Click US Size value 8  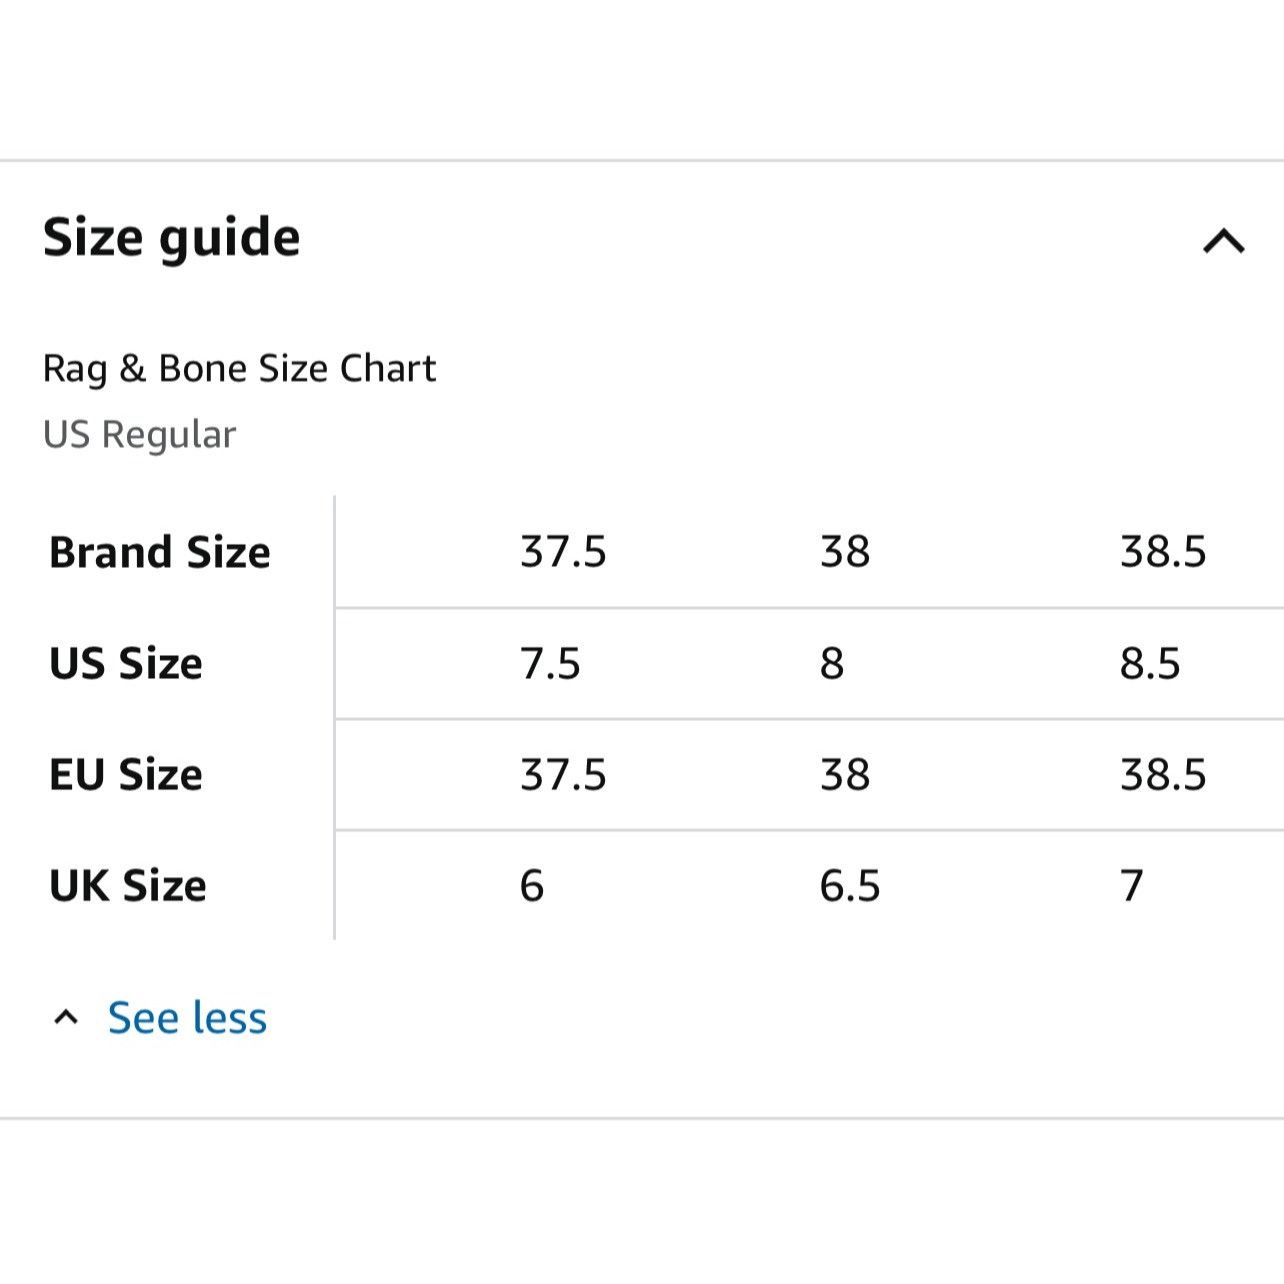pos(832,663)
